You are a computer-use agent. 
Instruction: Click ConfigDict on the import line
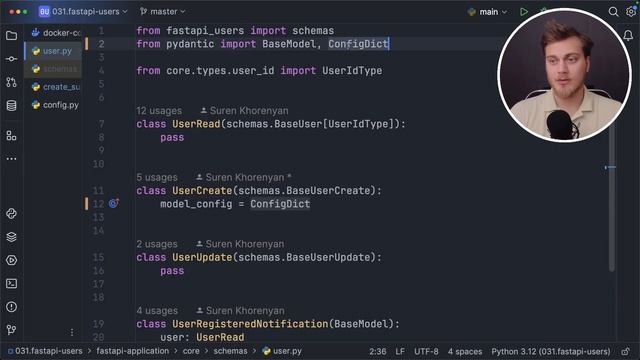358,44
